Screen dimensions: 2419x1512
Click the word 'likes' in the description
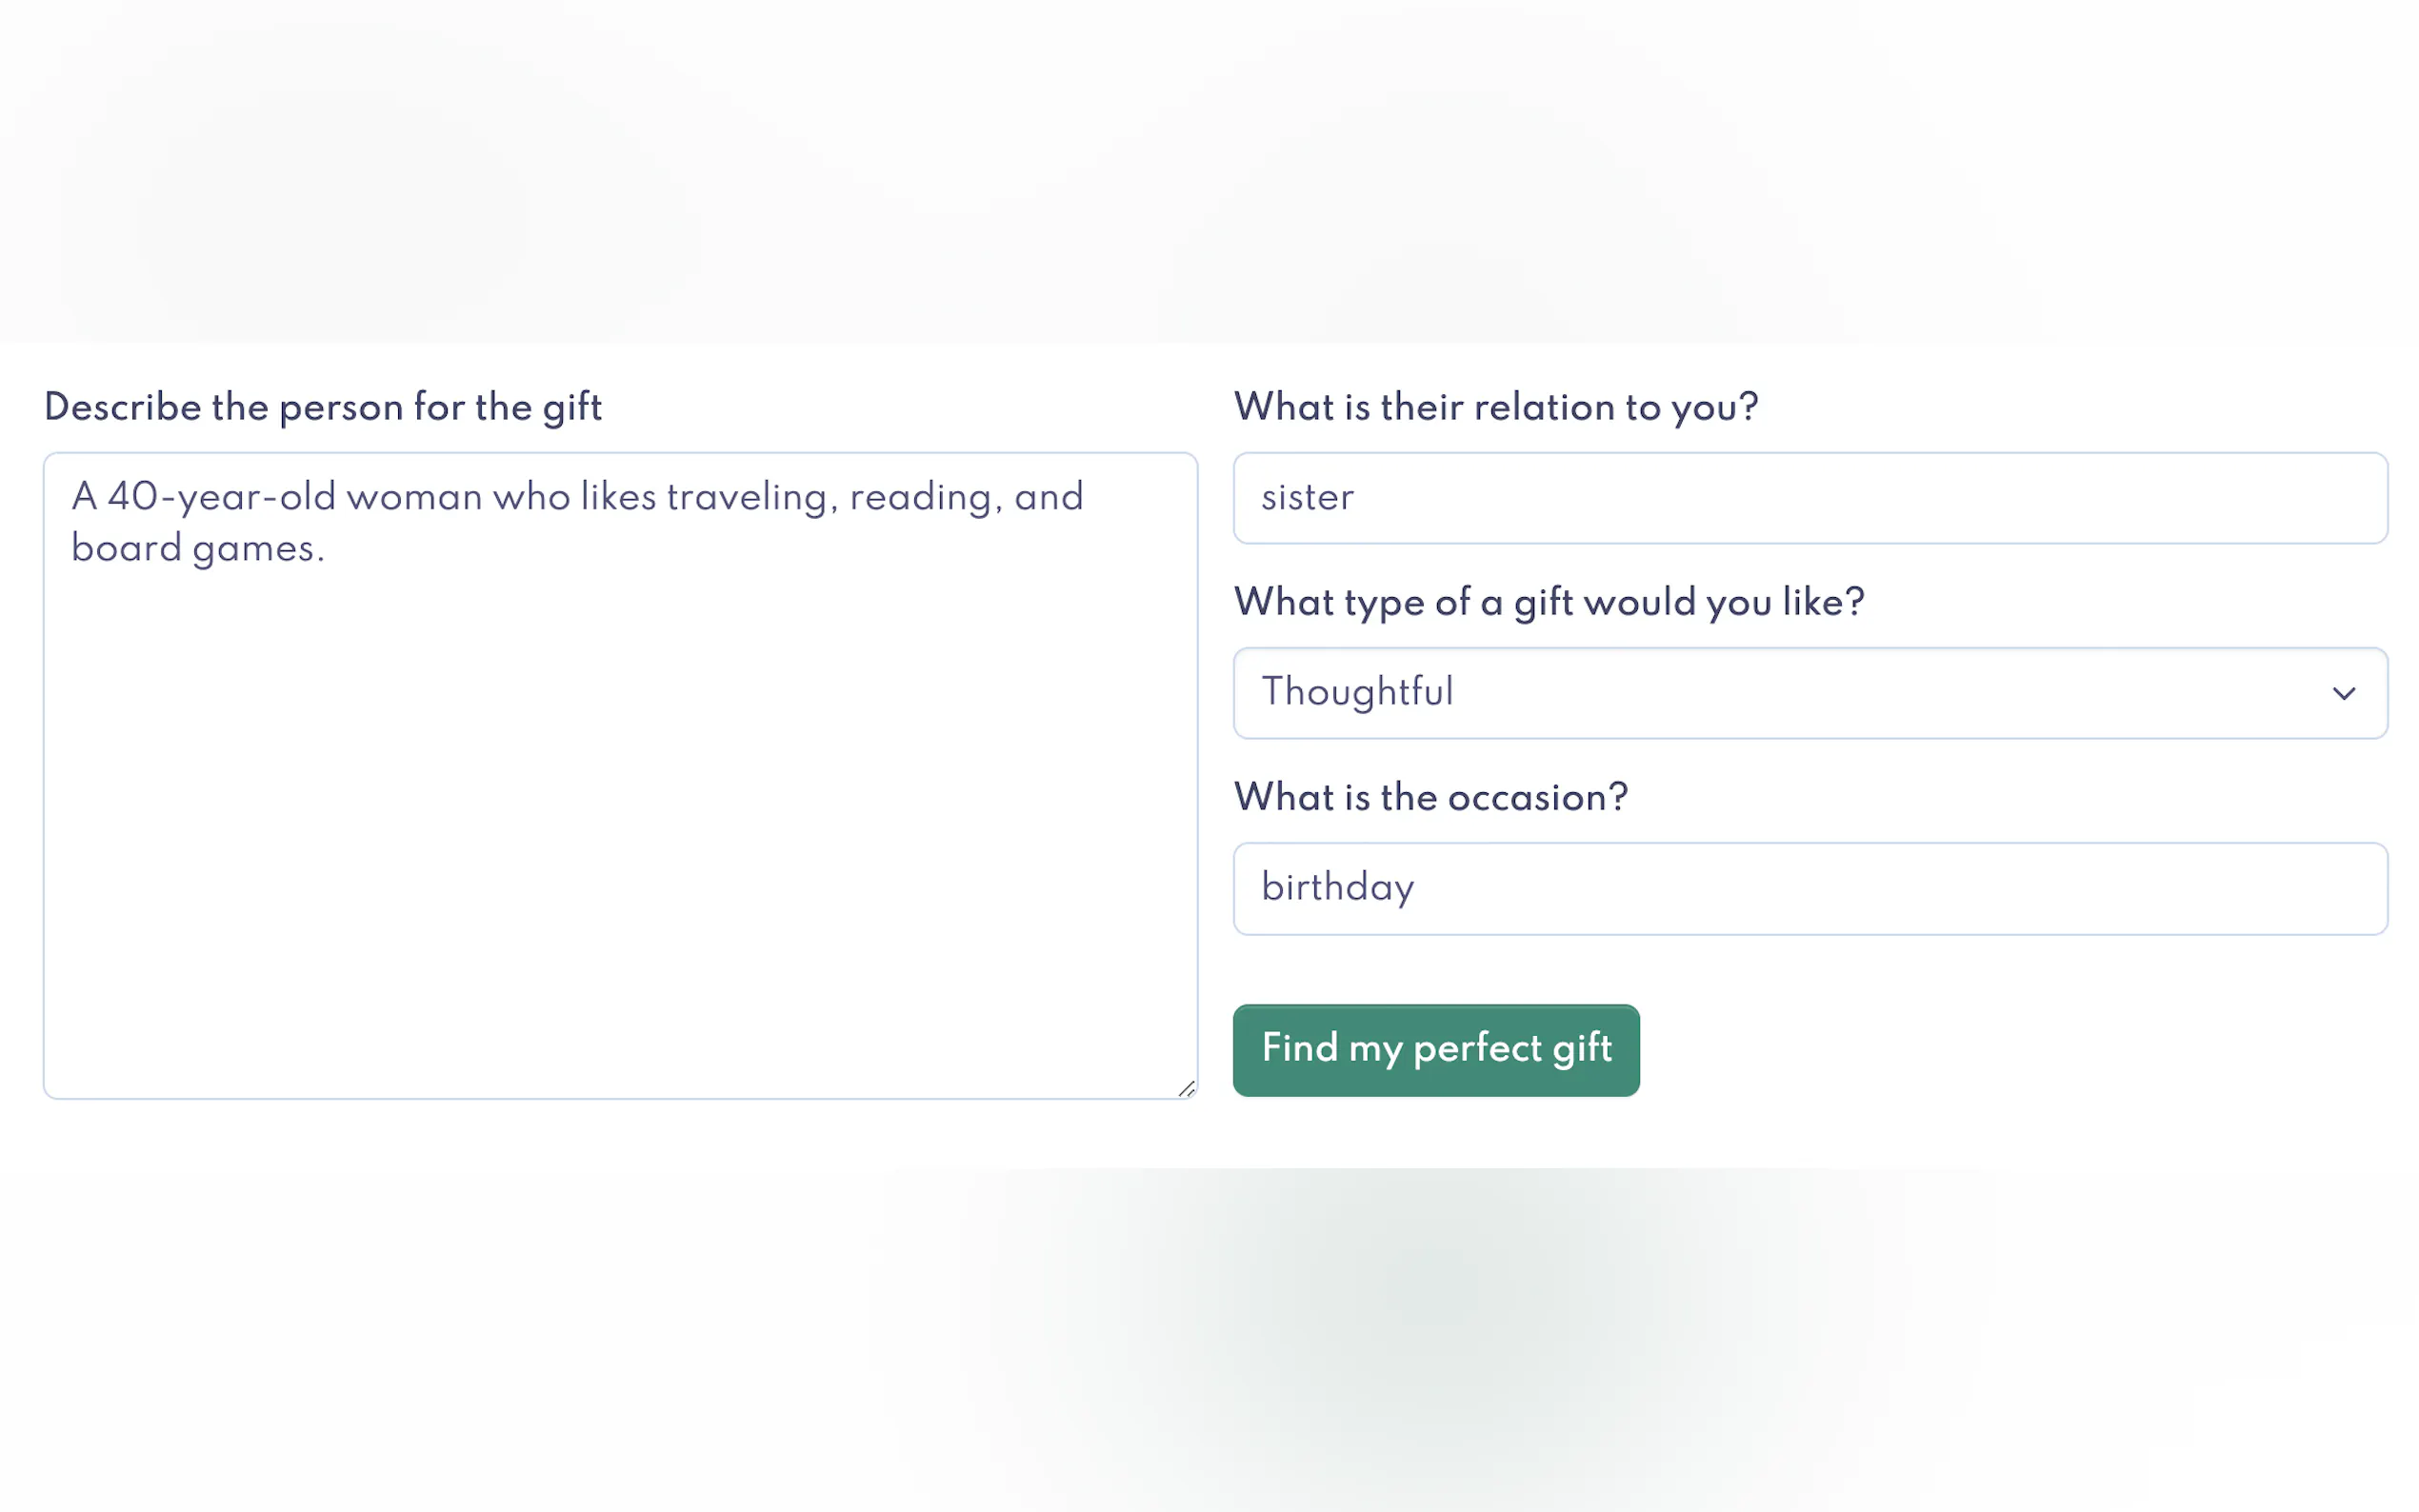point(618,497)
